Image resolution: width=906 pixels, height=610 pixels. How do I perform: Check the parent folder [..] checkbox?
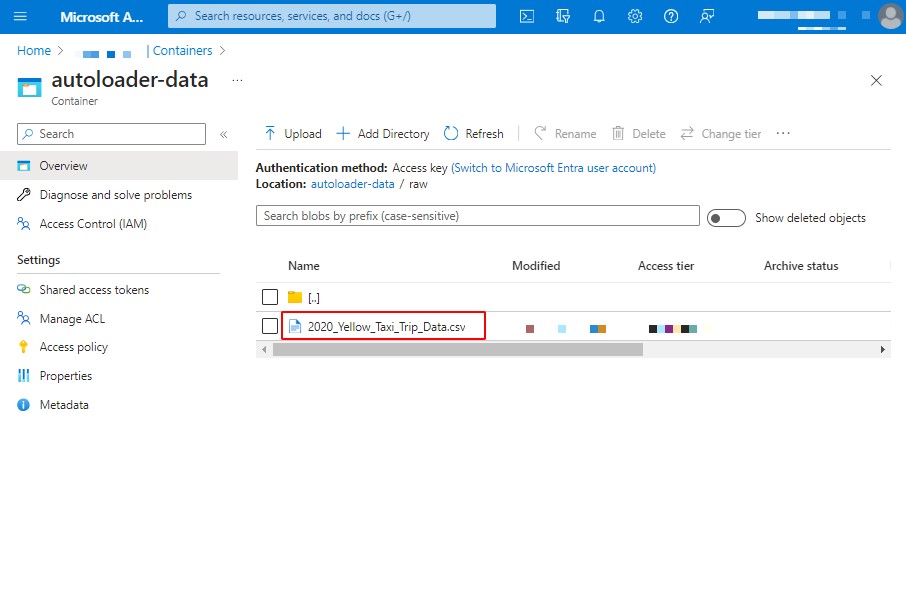[x=269, y=297]
